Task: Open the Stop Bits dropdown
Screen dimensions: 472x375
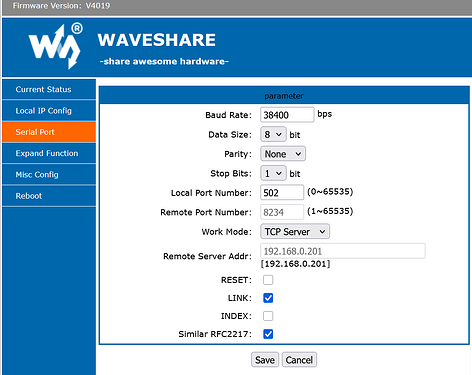Action: click(x=273, y=173)
